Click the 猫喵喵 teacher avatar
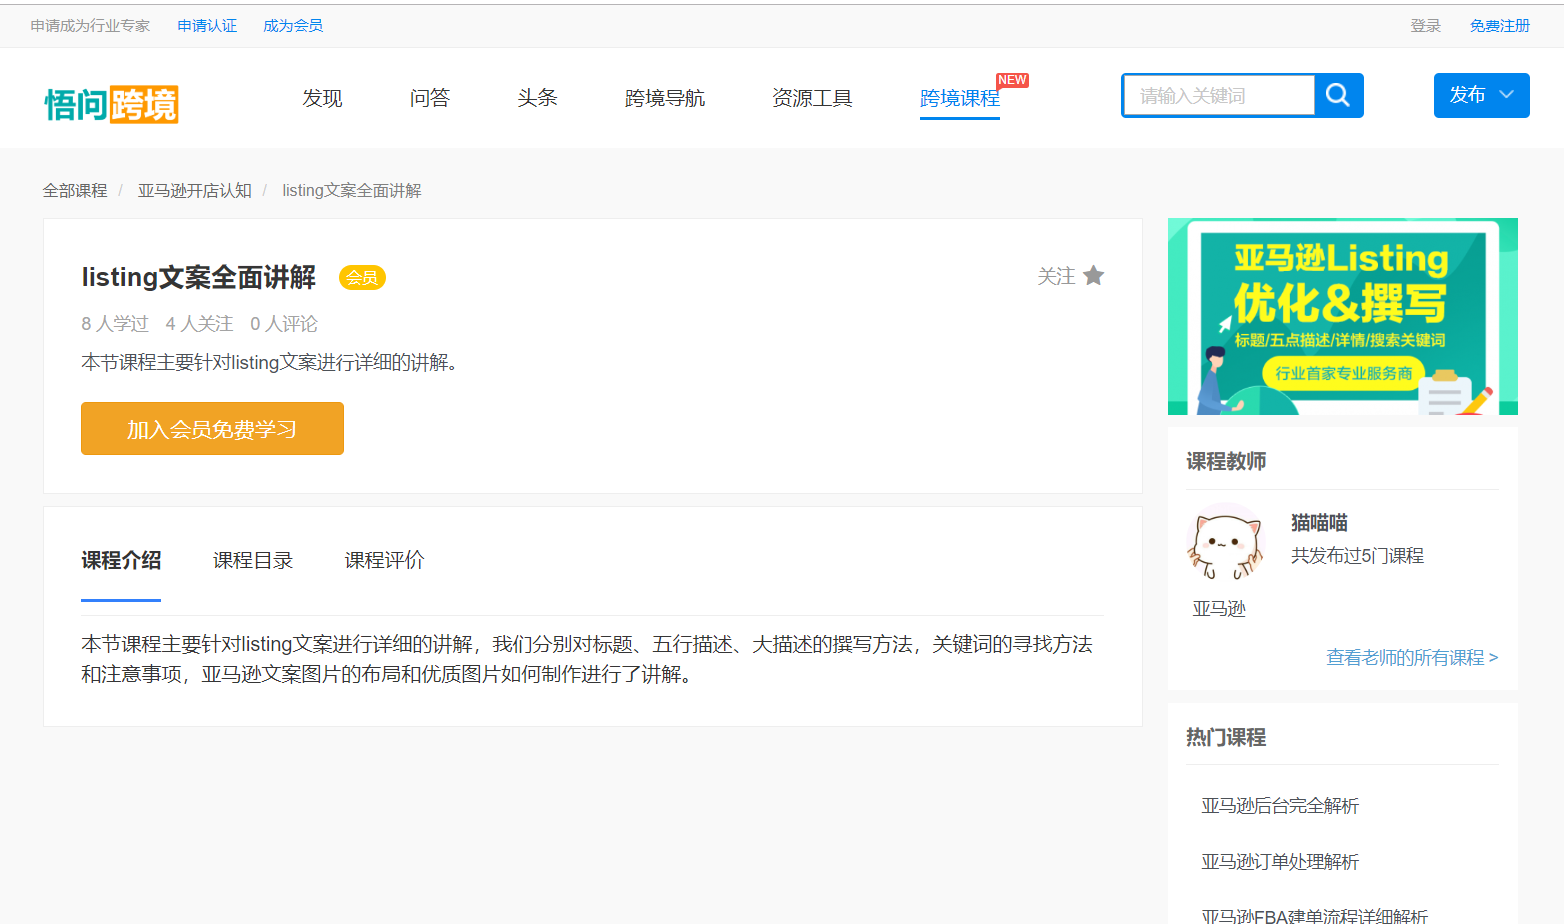 1226,544
